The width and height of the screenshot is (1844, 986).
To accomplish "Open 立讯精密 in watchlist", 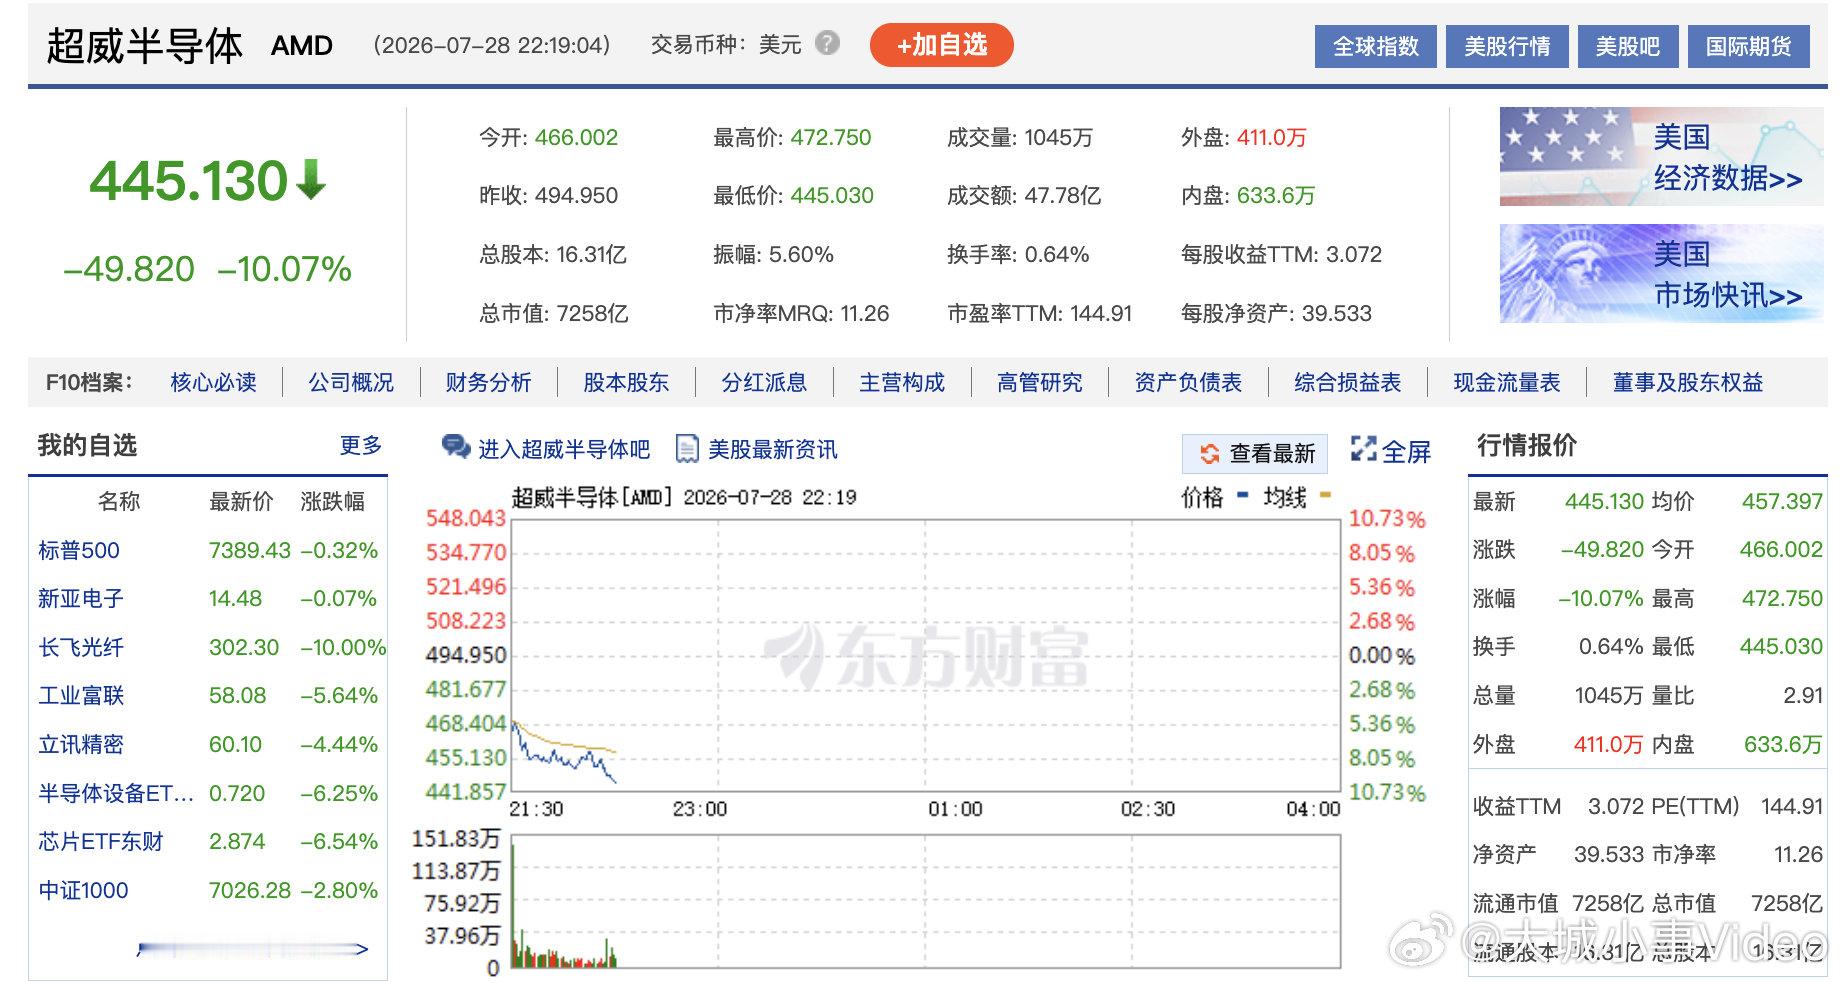I will click(81, 744).
